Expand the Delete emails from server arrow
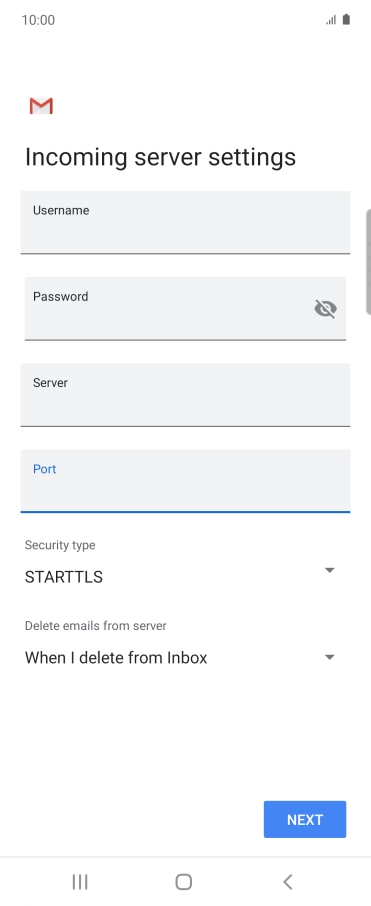Viewport: 371px width, 906px height. coord(329,657)
